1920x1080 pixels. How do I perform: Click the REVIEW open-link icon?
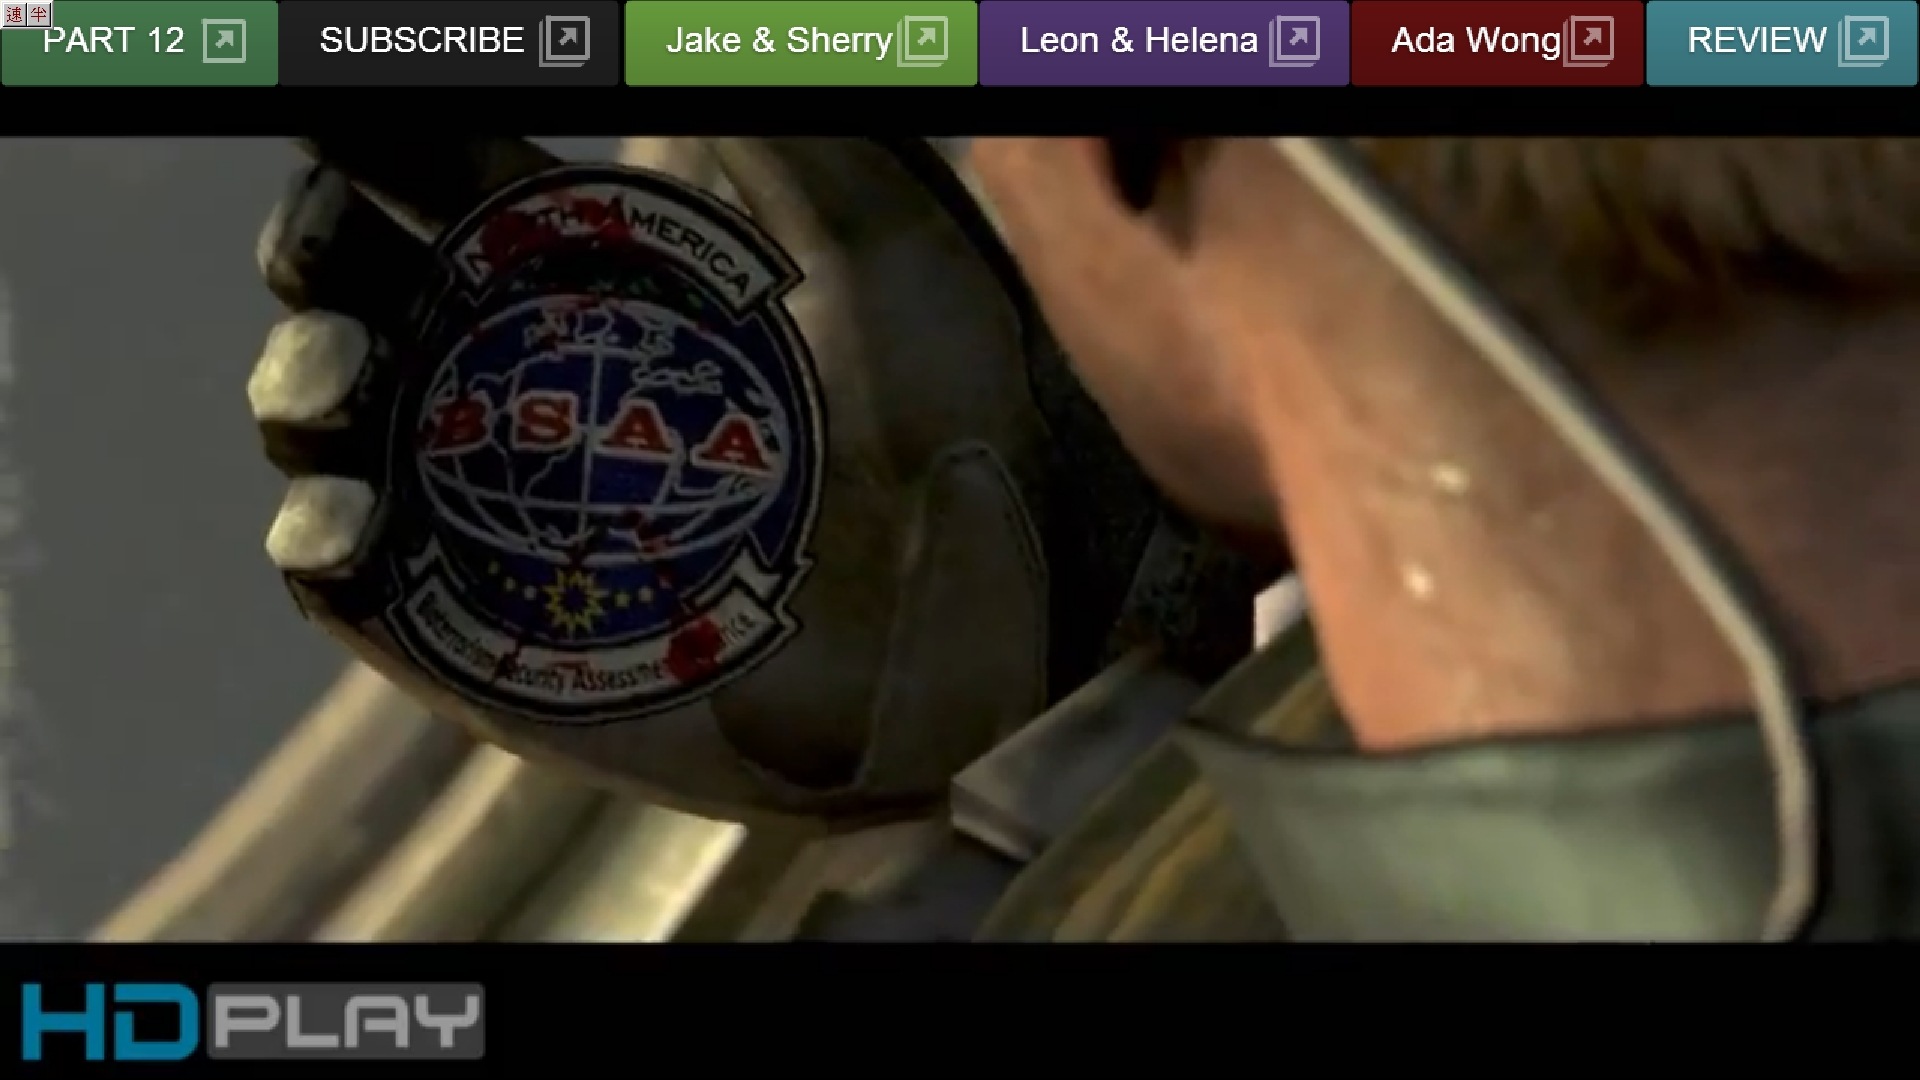[1864, 41]
